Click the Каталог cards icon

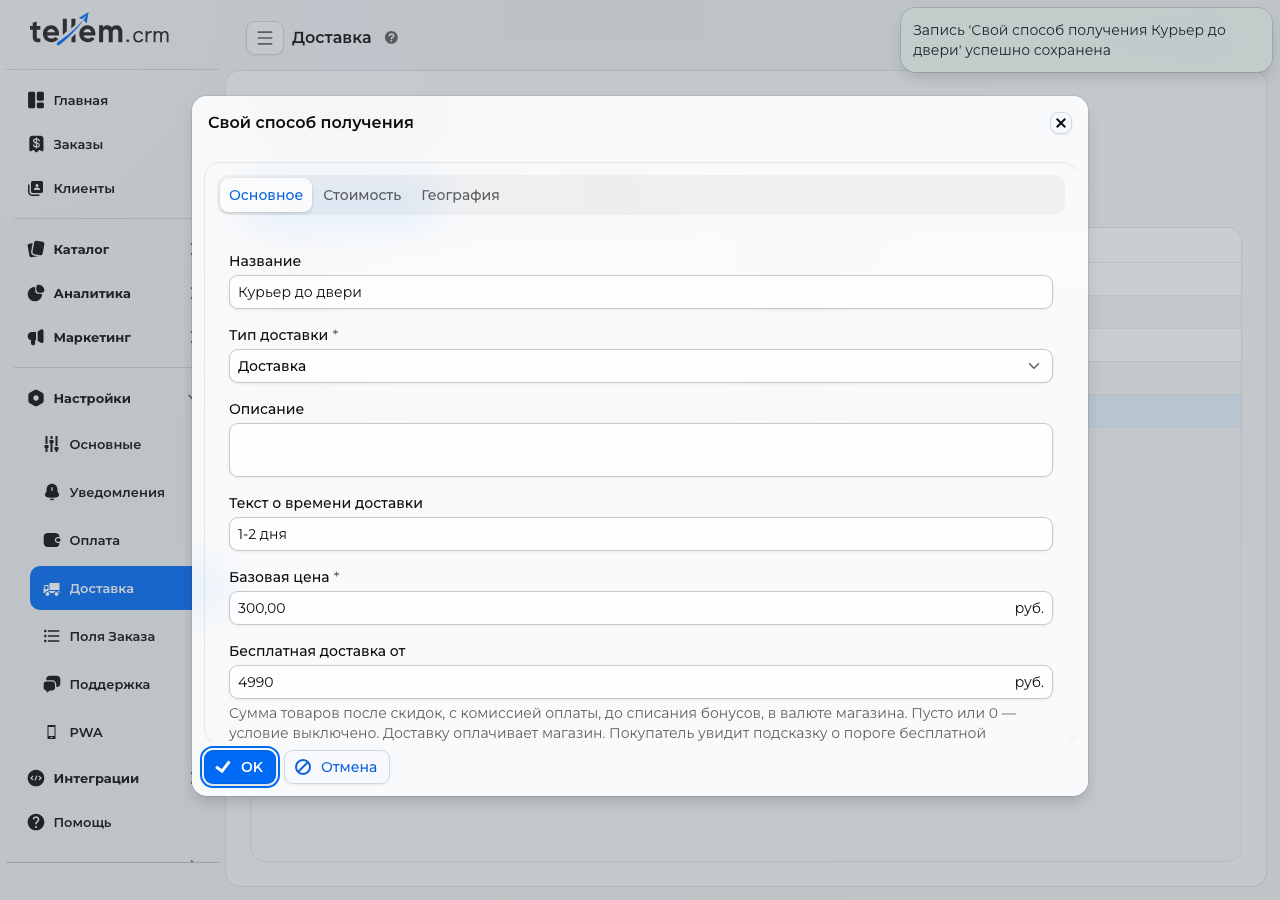tap(36, 249)
